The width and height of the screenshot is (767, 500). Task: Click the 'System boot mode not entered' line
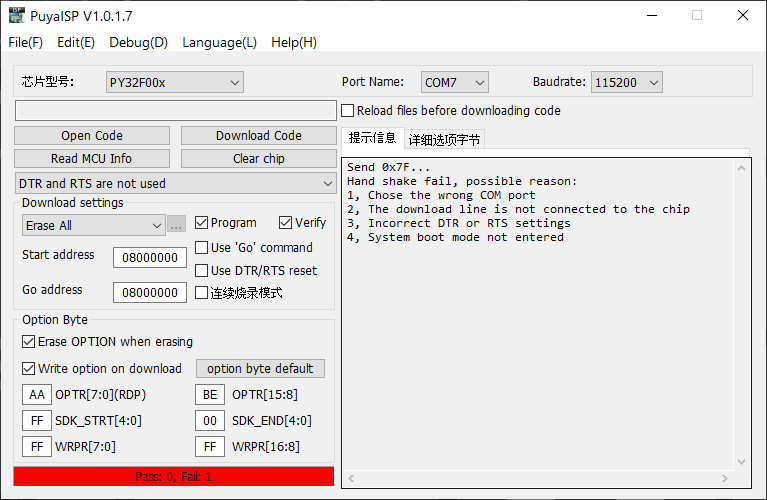click(x=455, y=237)
